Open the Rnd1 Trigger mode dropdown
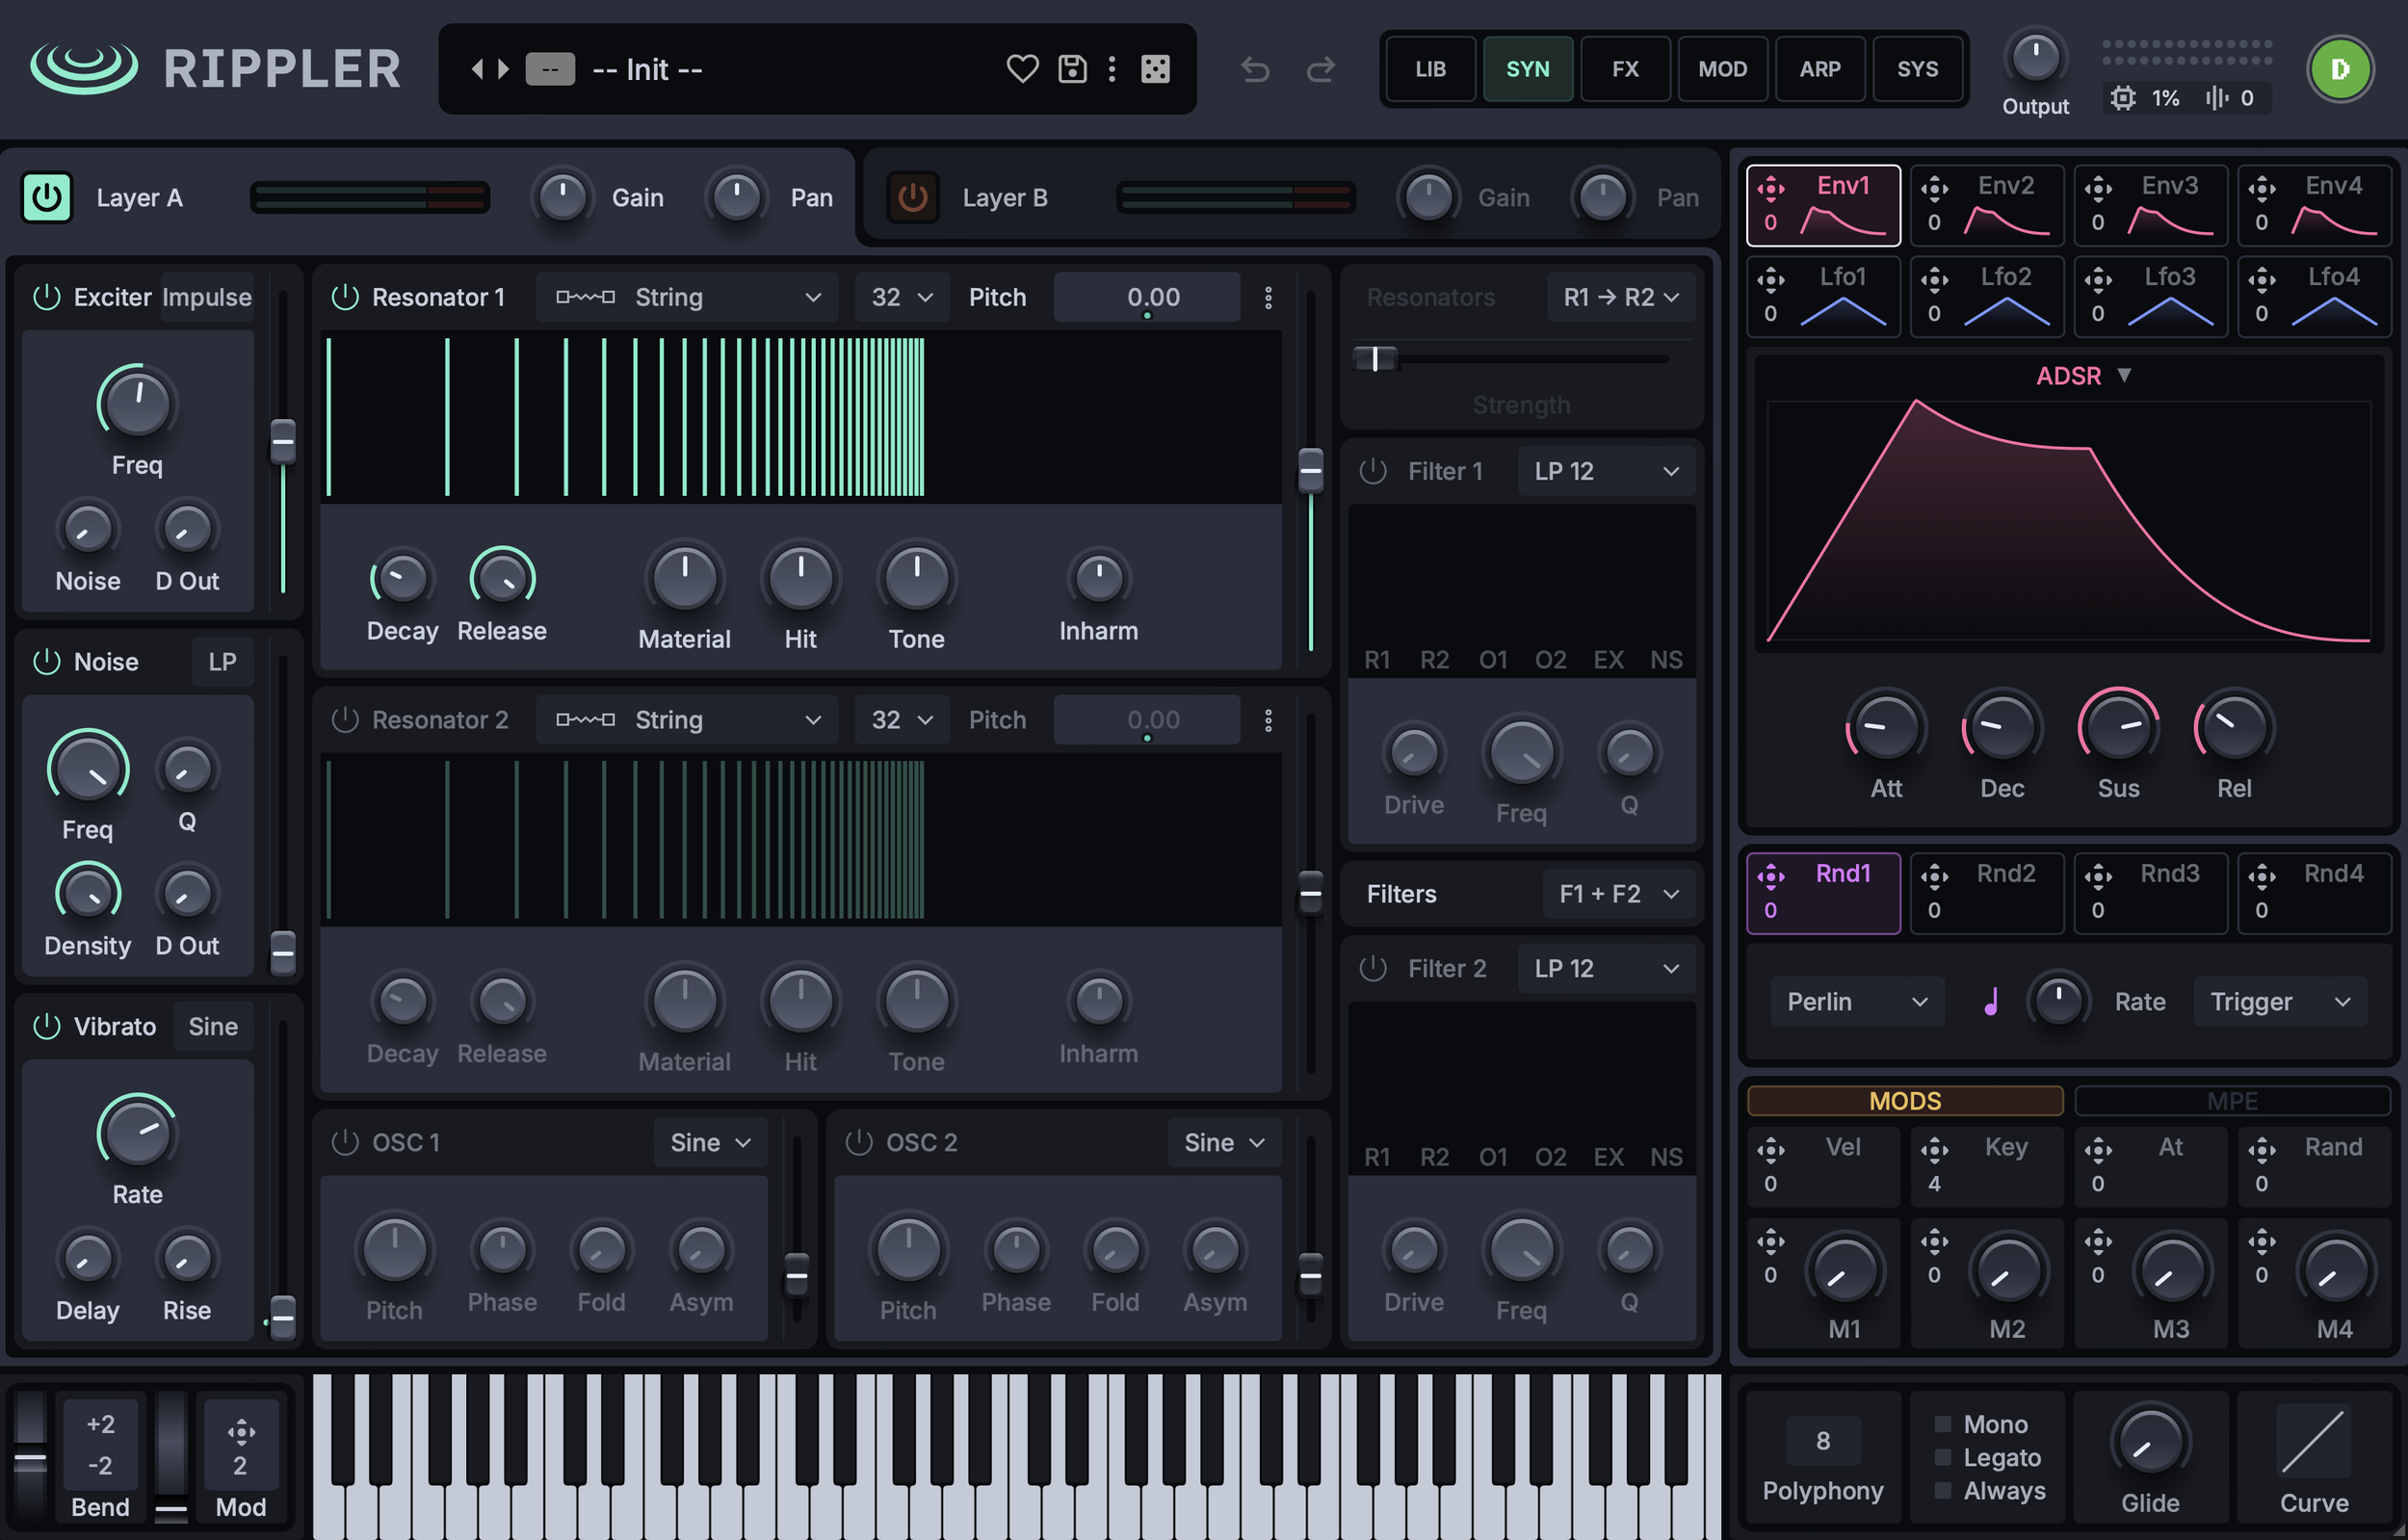This screenshot has height=1540, width=2408. [2280, 1001]
